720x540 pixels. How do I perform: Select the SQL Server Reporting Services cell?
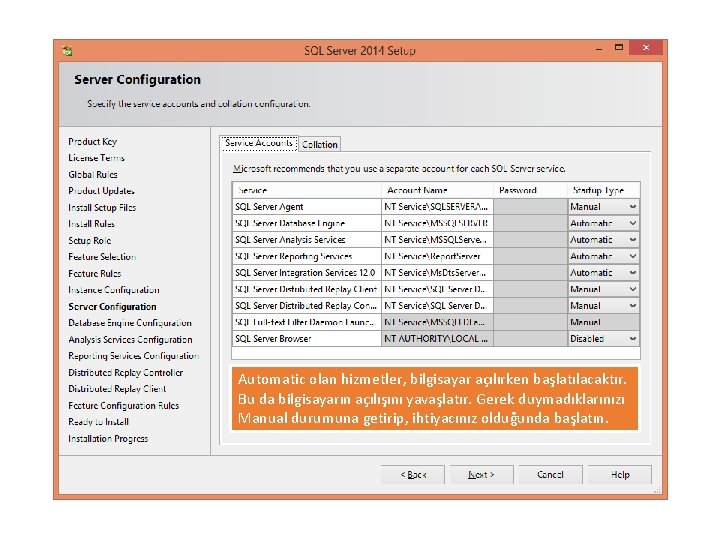click(307, 256)
